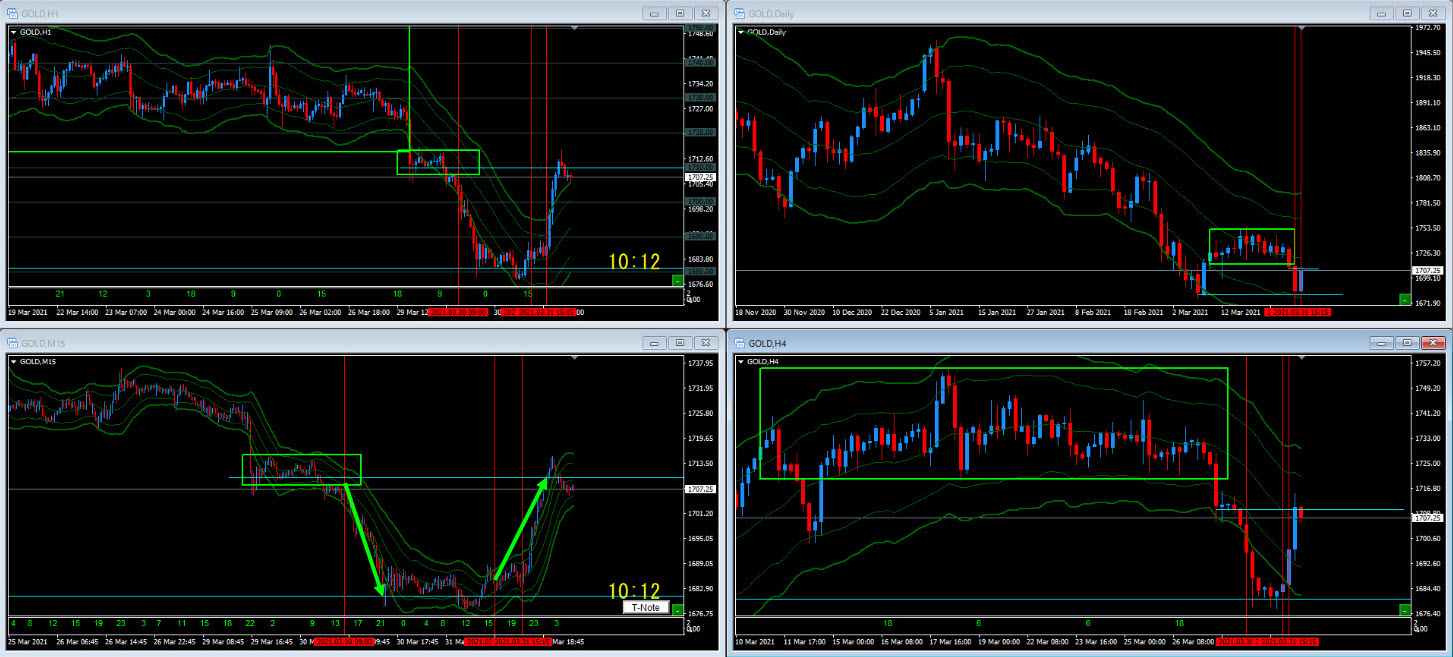Click the 1707.25 current price label in H1
This screenshot has height=657, width=1453.
coord(699,177)
